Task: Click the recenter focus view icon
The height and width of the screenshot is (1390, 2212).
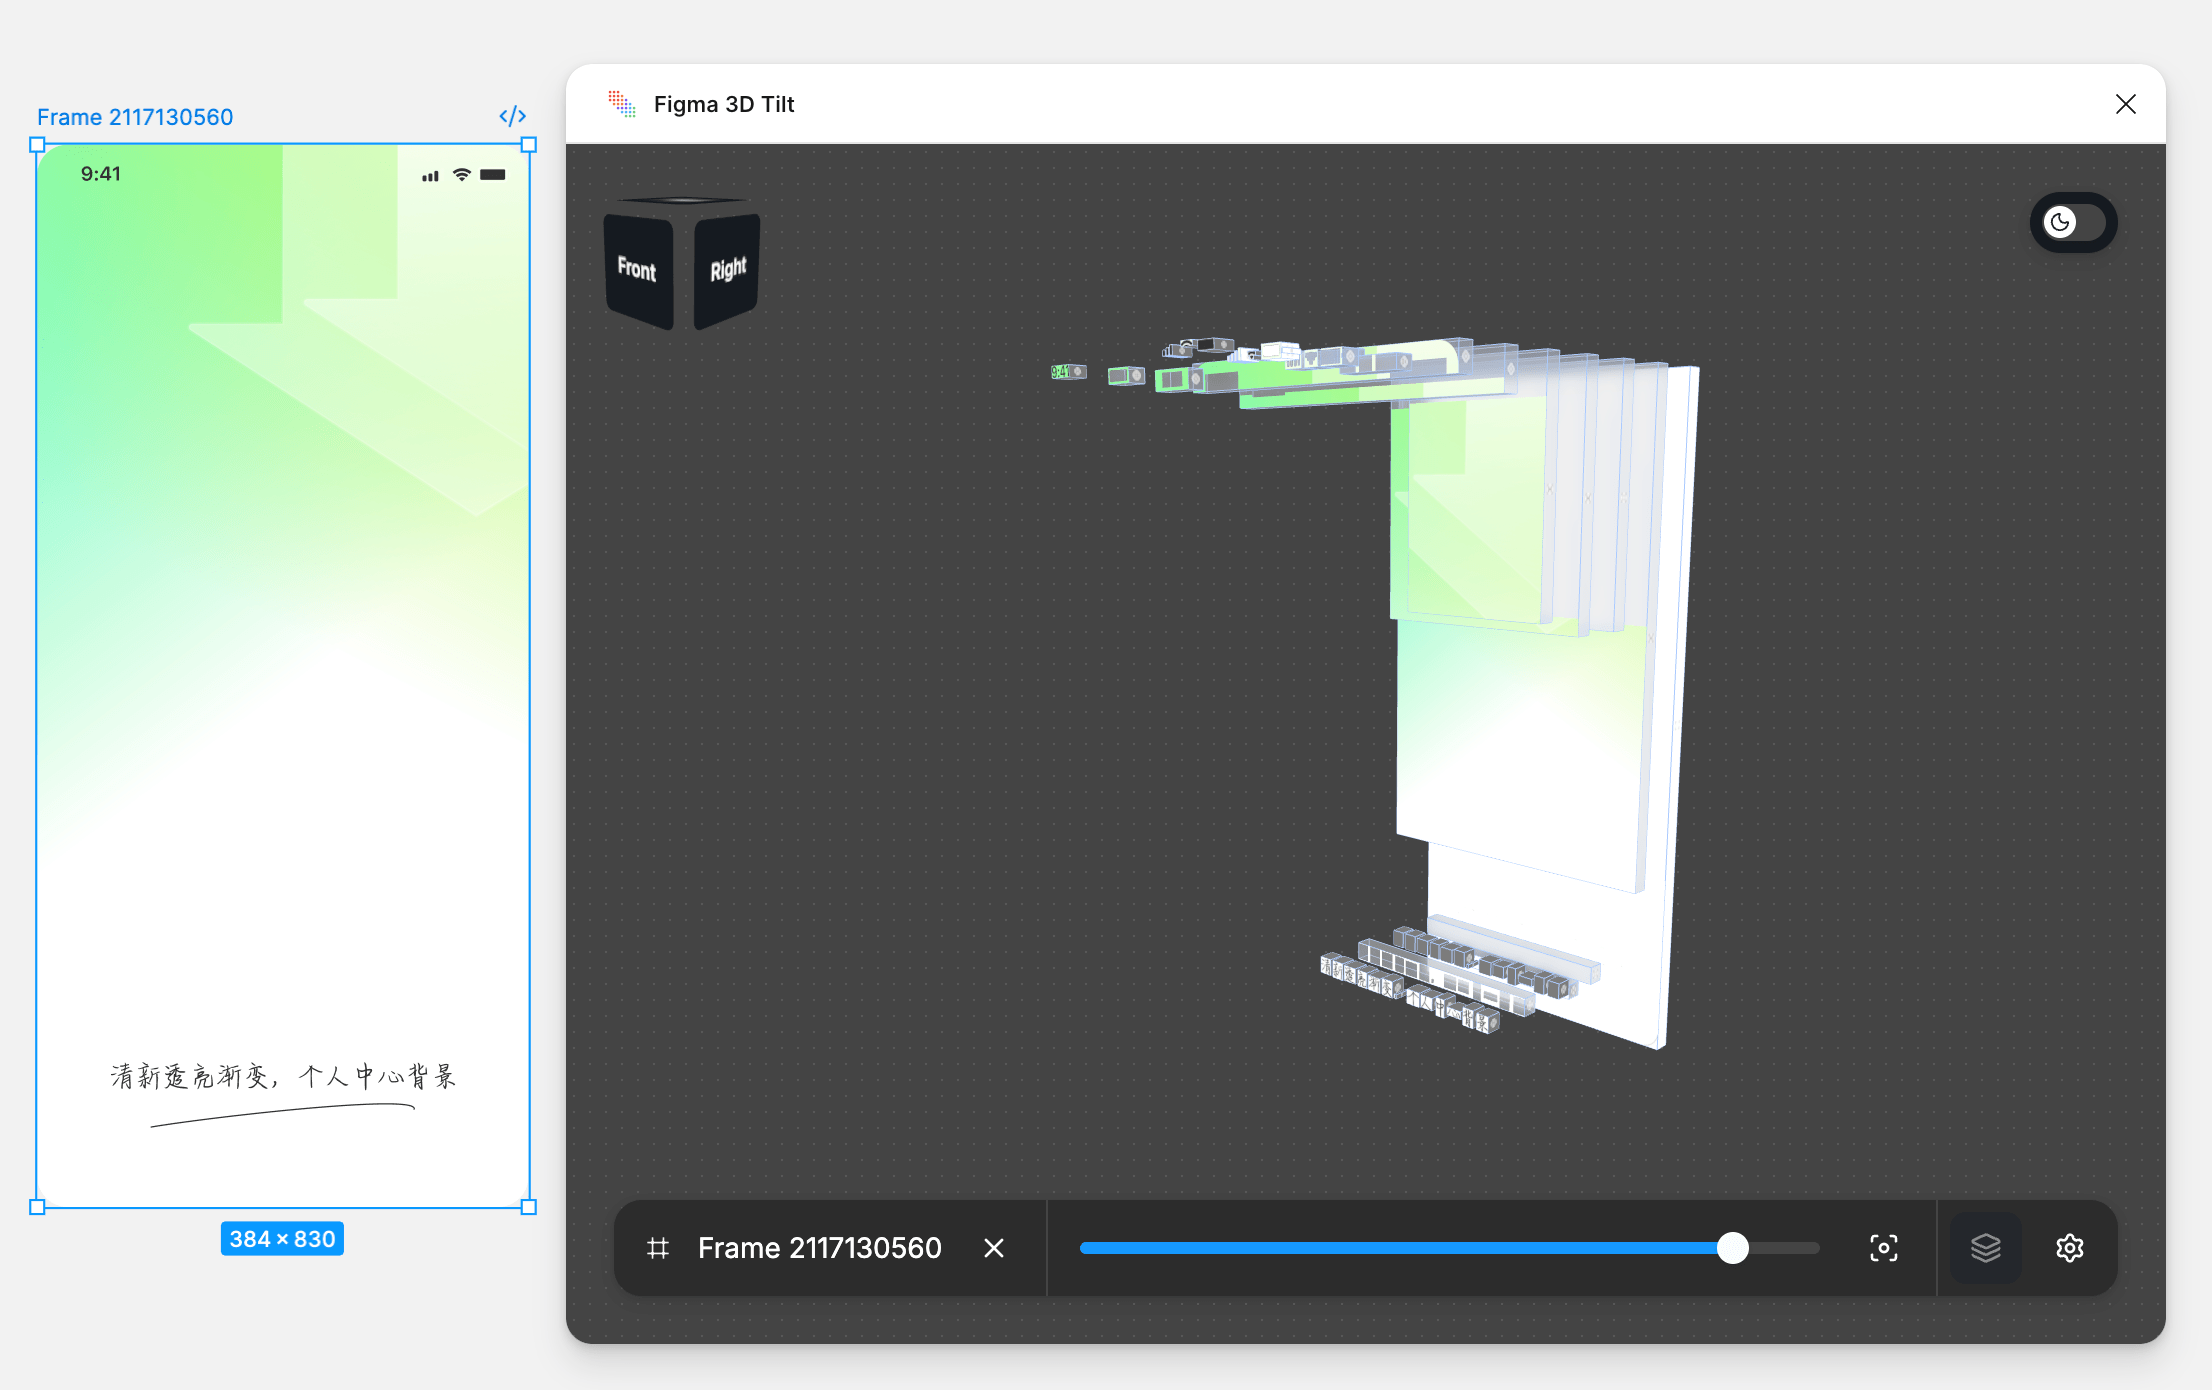Action: (1883, 1248)
